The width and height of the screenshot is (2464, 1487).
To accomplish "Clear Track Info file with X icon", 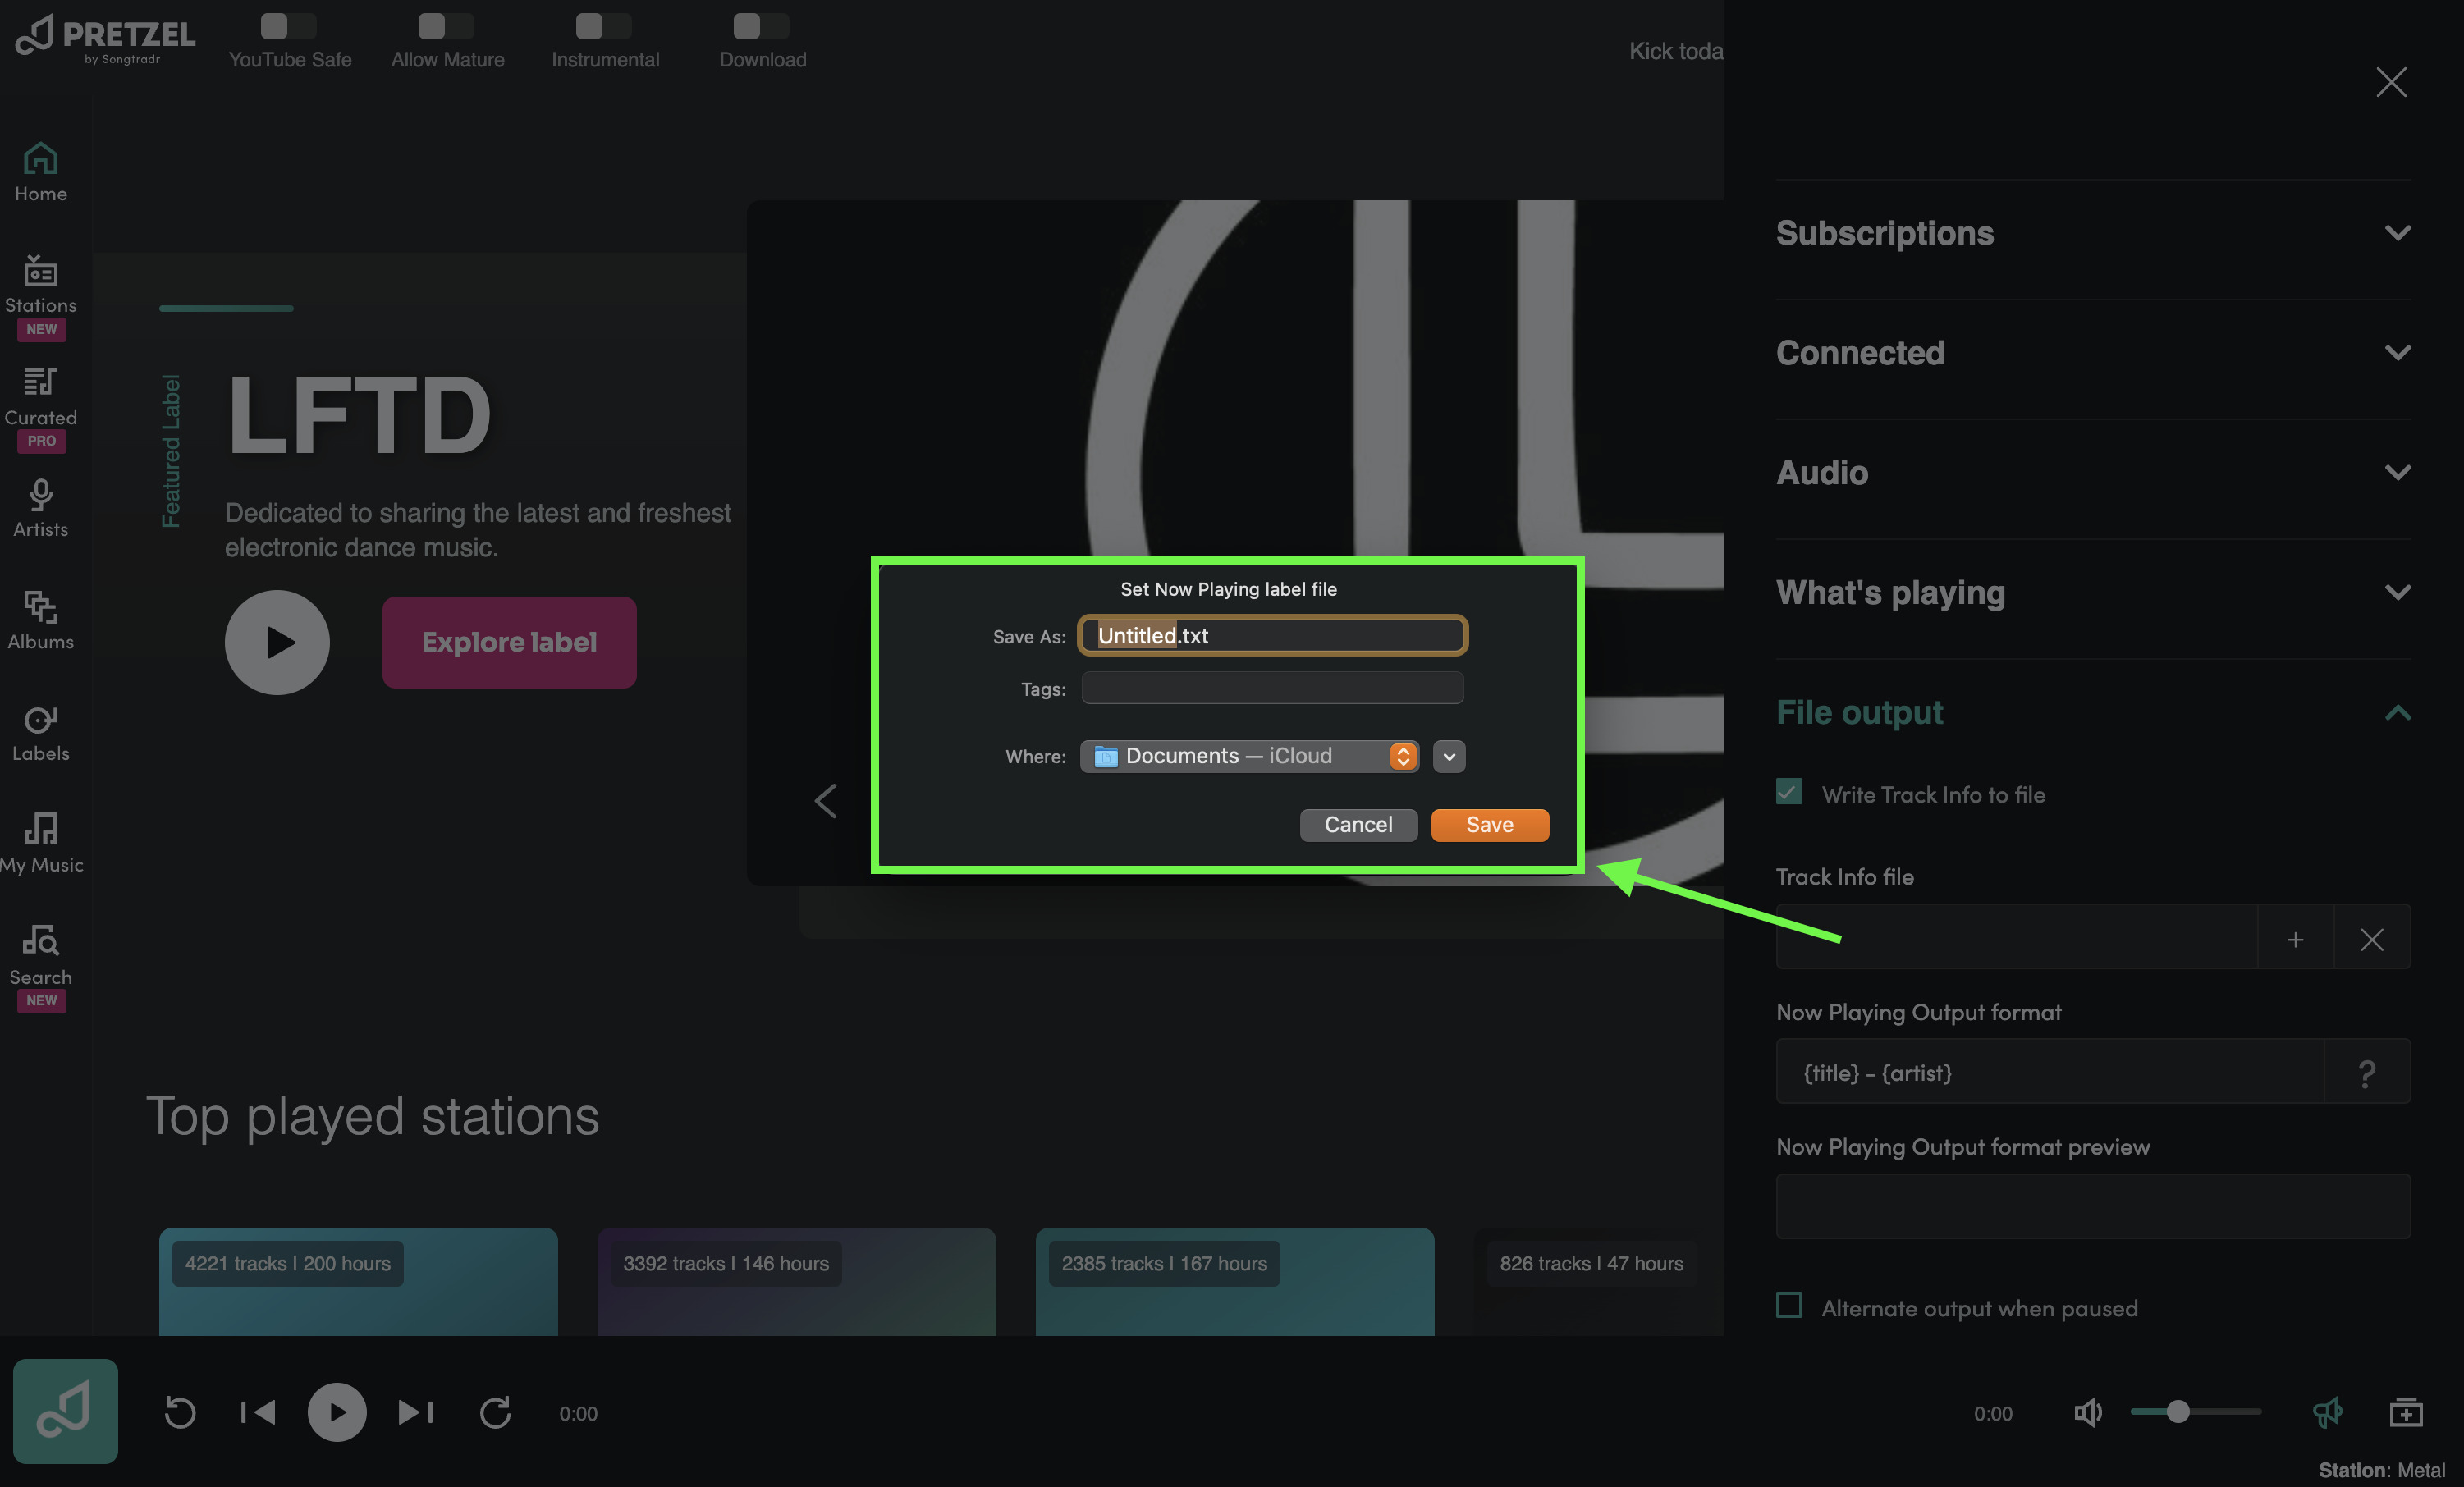I will click(x=2372, y=939).
